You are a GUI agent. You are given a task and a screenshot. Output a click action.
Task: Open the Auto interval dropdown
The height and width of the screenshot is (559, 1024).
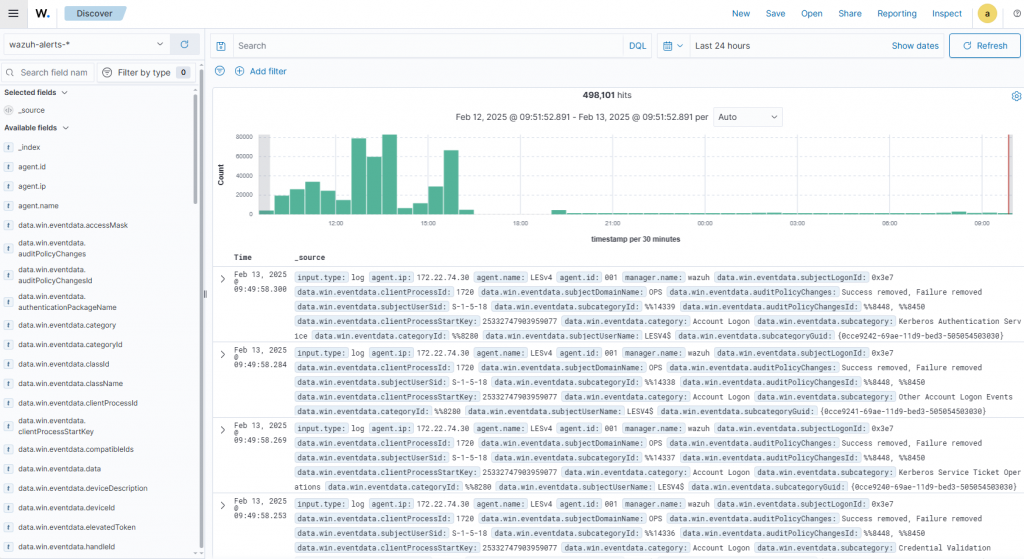[748, 117]
